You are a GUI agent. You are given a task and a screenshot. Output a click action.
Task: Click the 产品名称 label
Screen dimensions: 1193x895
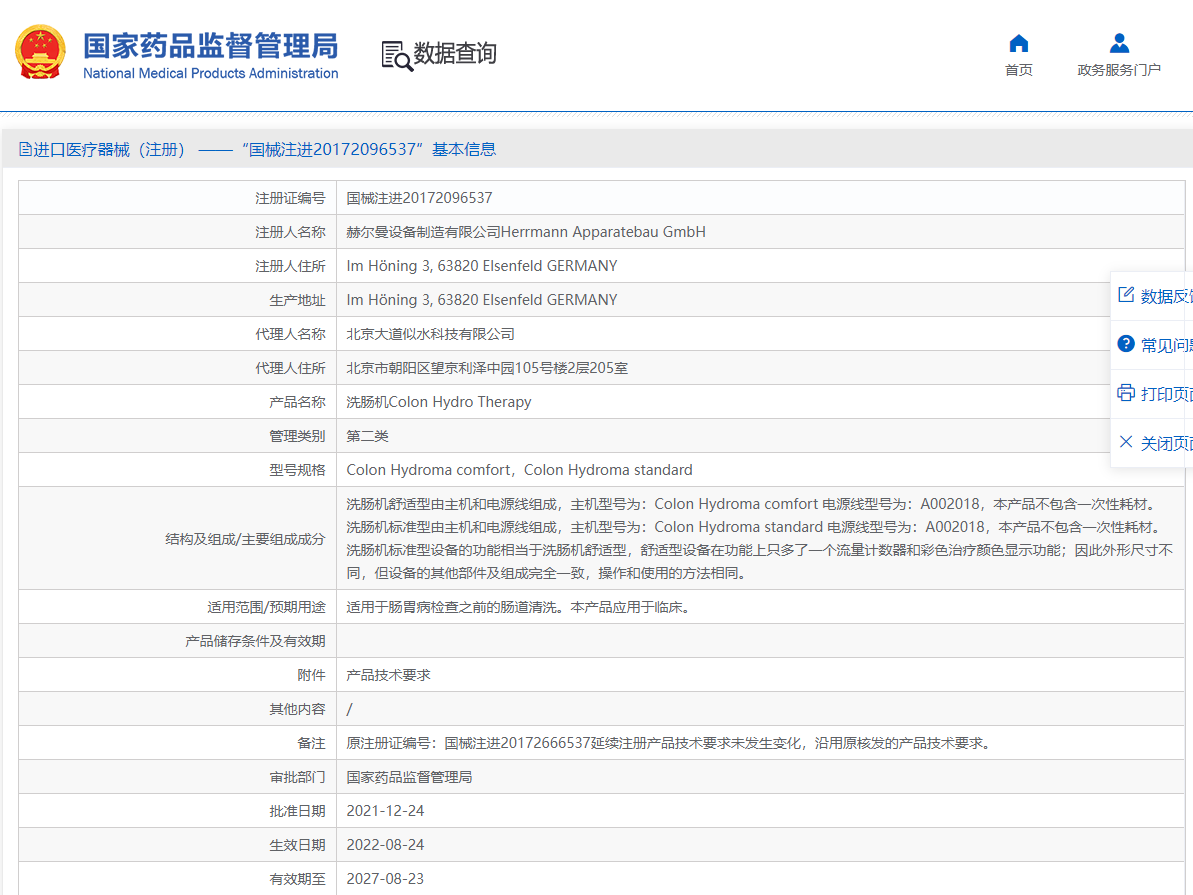pyautogui.click(x=297, y=402)
